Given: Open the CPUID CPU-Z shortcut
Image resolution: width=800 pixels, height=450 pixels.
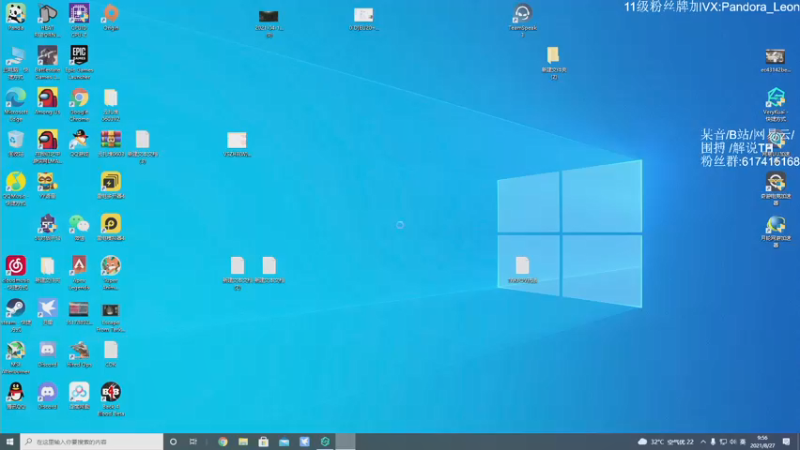Looking at the screenshot, I should point(79,20).
